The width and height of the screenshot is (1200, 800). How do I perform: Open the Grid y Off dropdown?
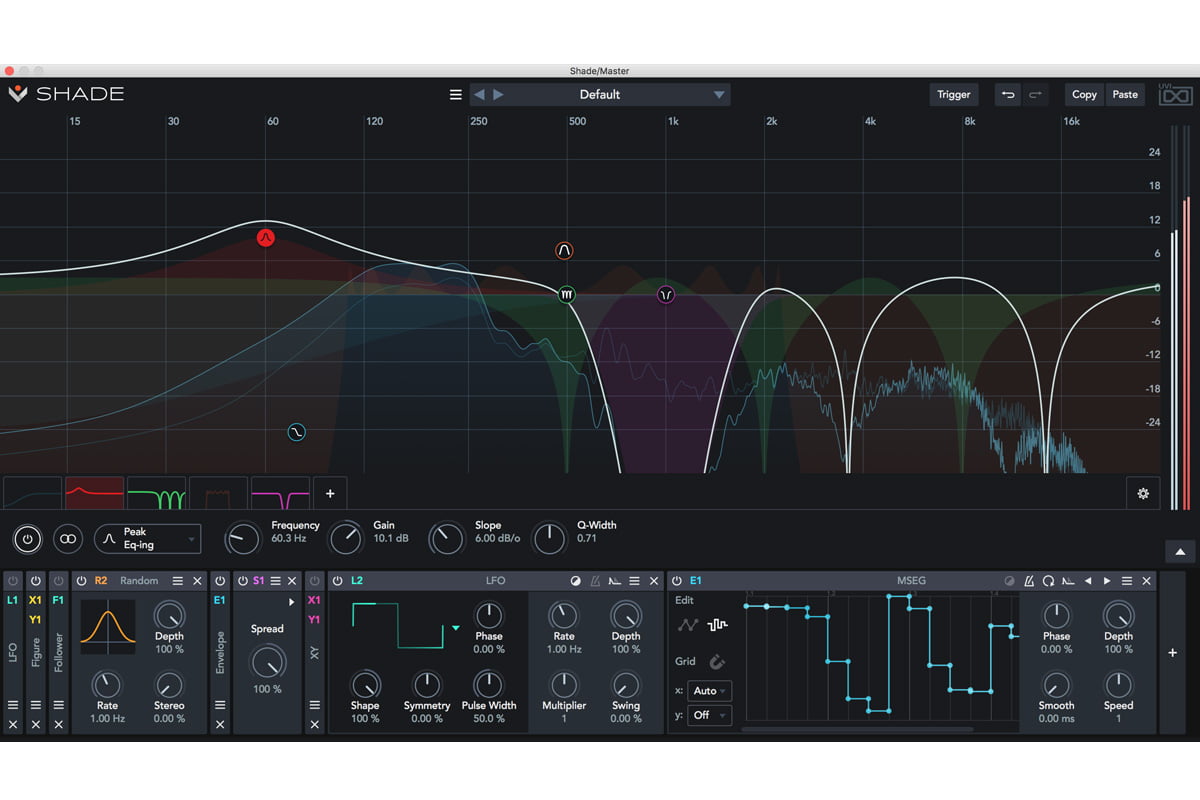tap(709, 715)
